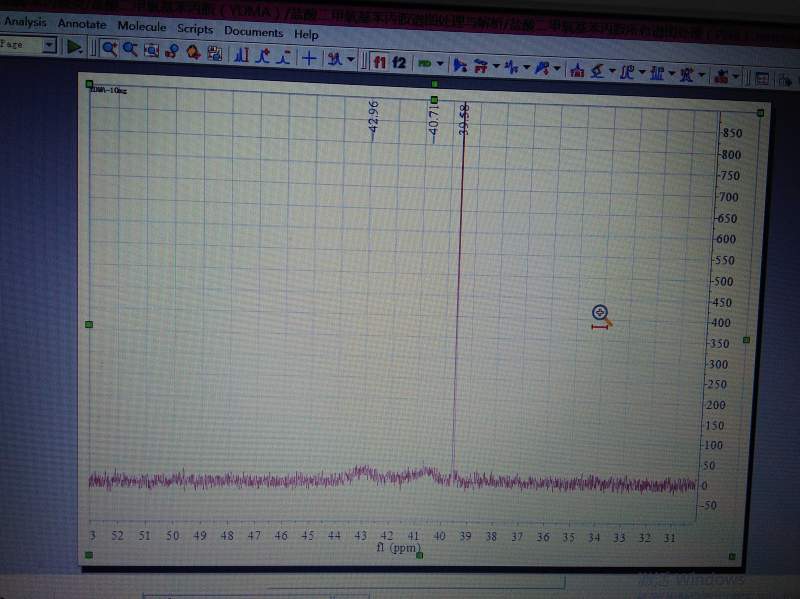Open the Page combo box dropdown
The height and width of the screenshot is (599, 800).
tap(49, 45)
